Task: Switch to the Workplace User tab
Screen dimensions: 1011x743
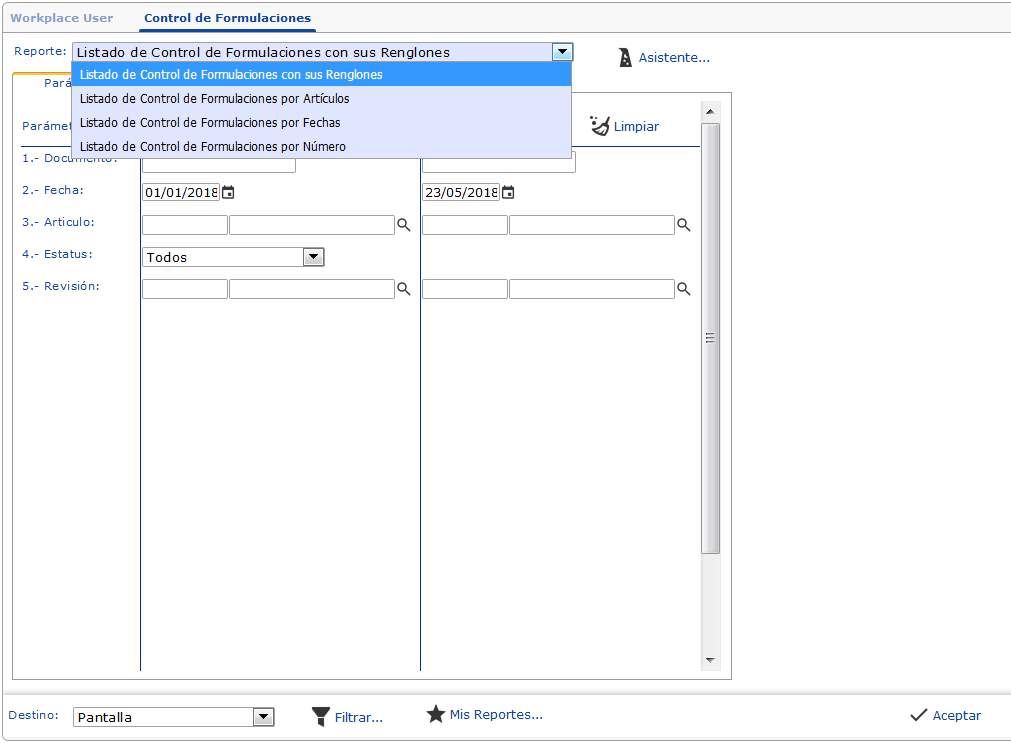Action: click(62, 17)
